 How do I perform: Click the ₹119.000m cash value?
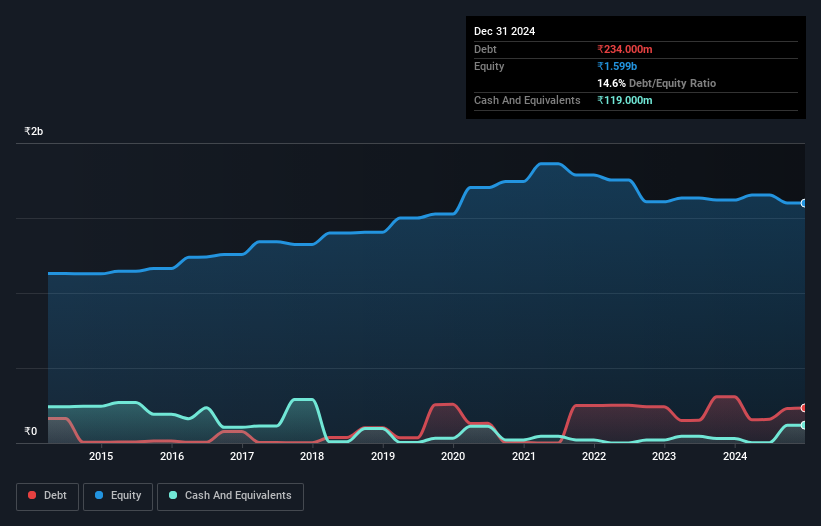click(625, 100)
